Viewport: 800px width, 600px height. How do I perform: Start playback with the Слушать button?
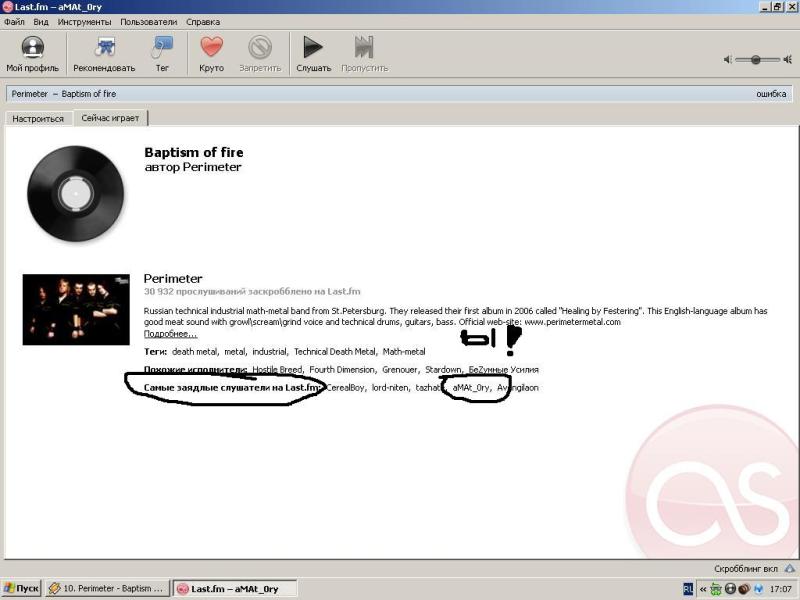pos(313,54)
